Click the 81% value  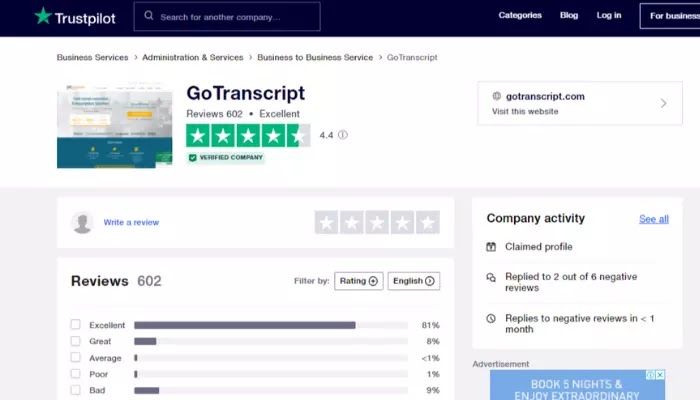pyautogui.click(x=430, y=325)
